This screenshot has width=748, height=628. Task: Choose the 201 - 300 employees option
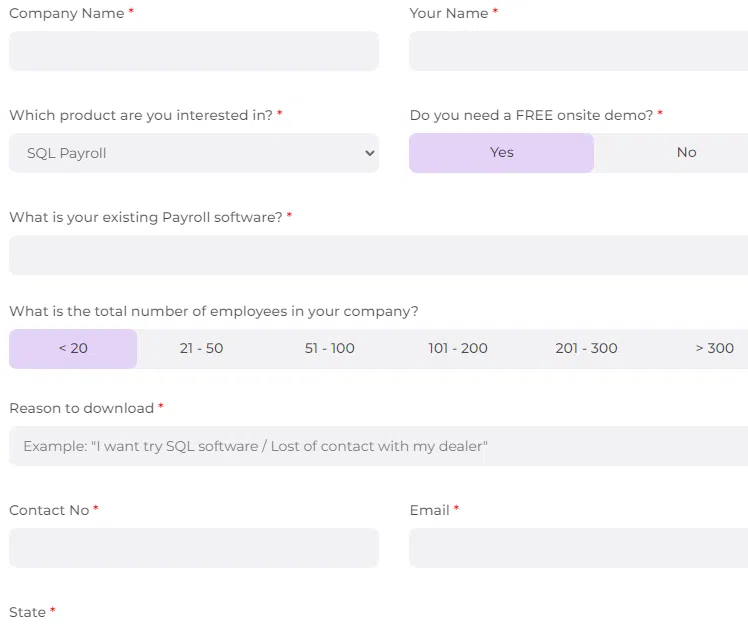click(x=586, y=349)
